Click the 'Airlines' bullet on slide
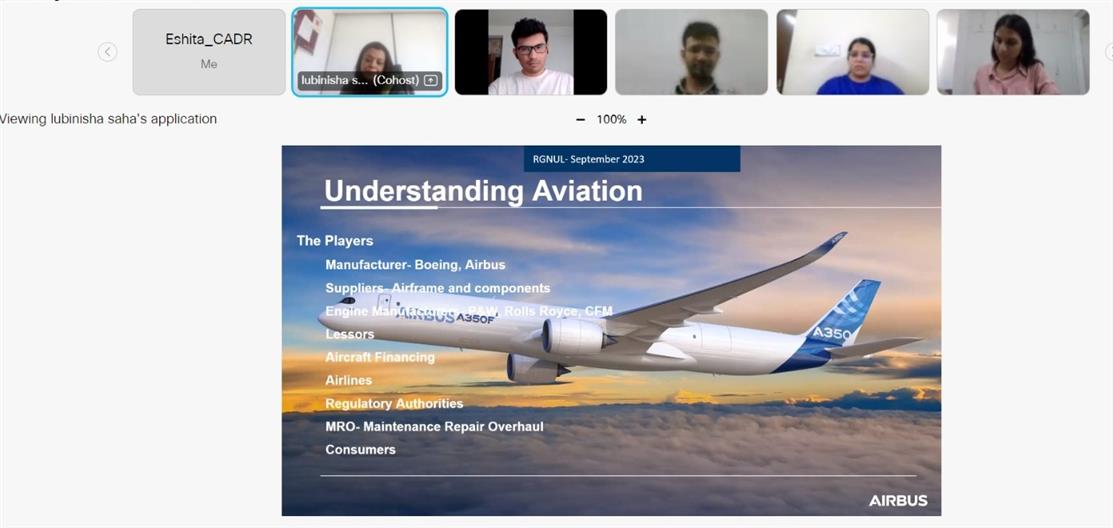 [x=349, y=380]
